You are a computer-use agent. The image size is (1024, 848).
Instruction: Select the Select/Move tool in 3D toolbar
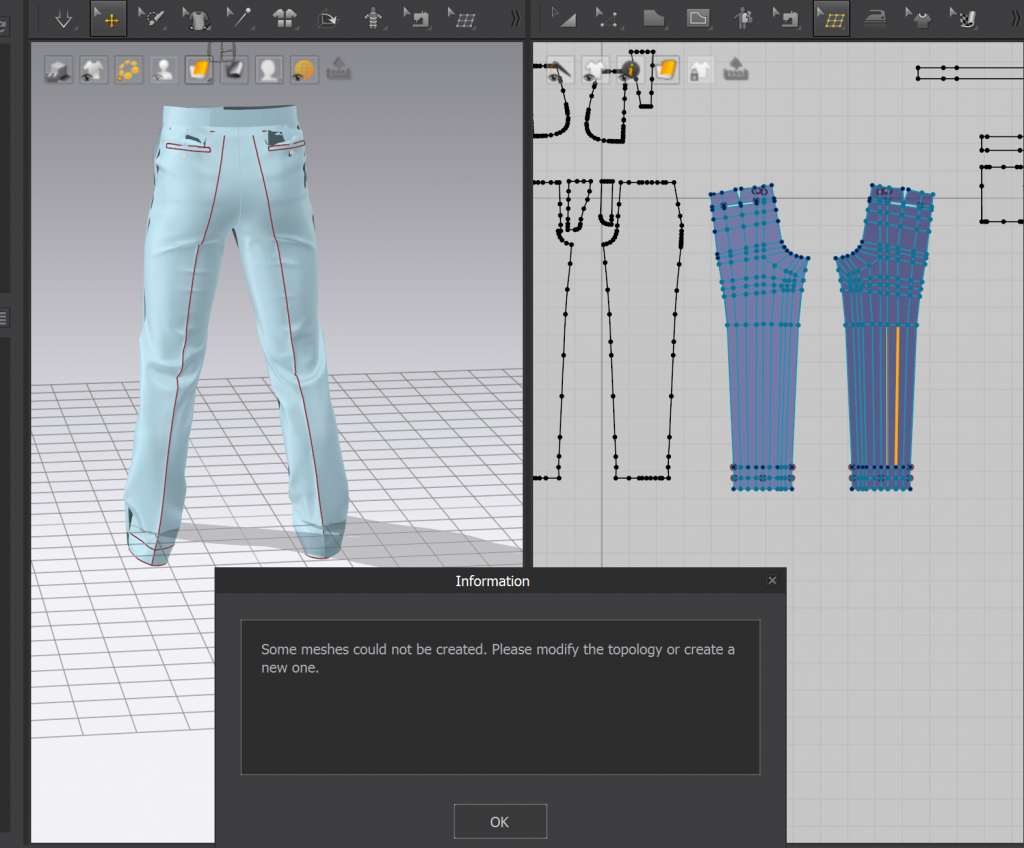[108, 18]
